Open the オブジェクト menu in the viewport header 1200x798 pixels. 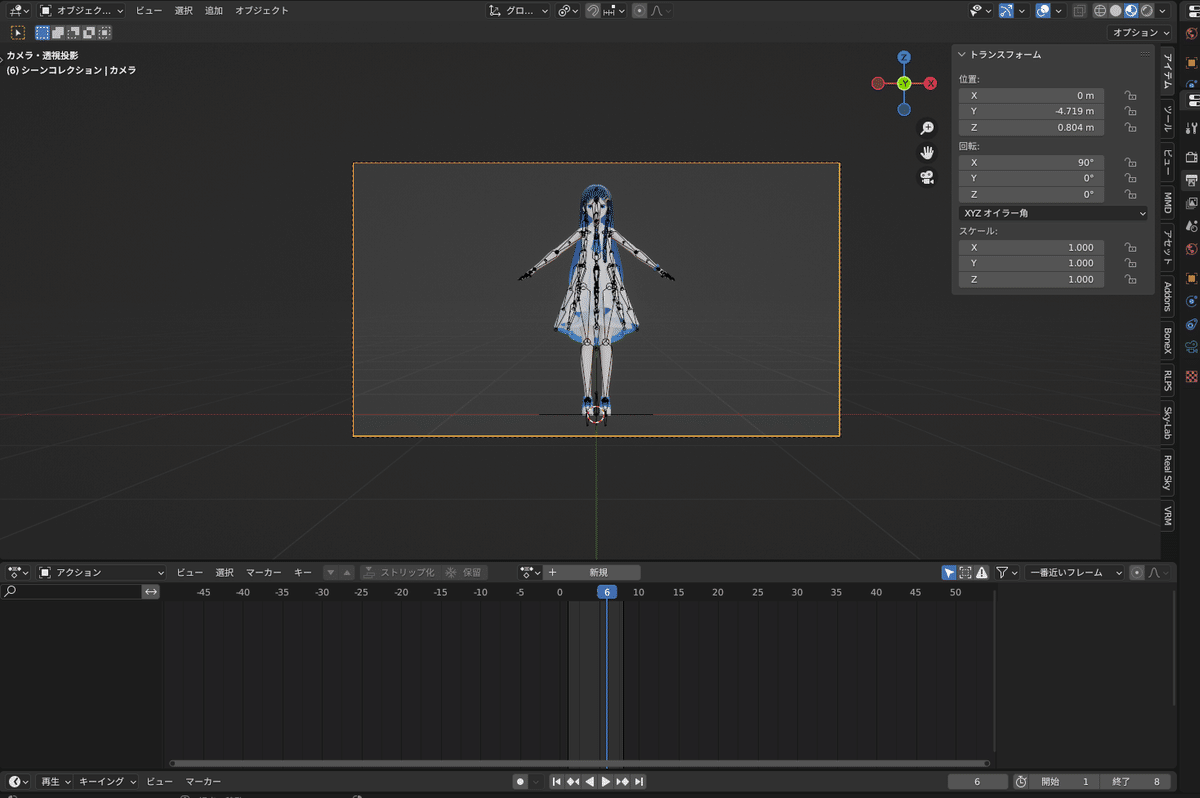pyautogui.click(x=262, y=11)
